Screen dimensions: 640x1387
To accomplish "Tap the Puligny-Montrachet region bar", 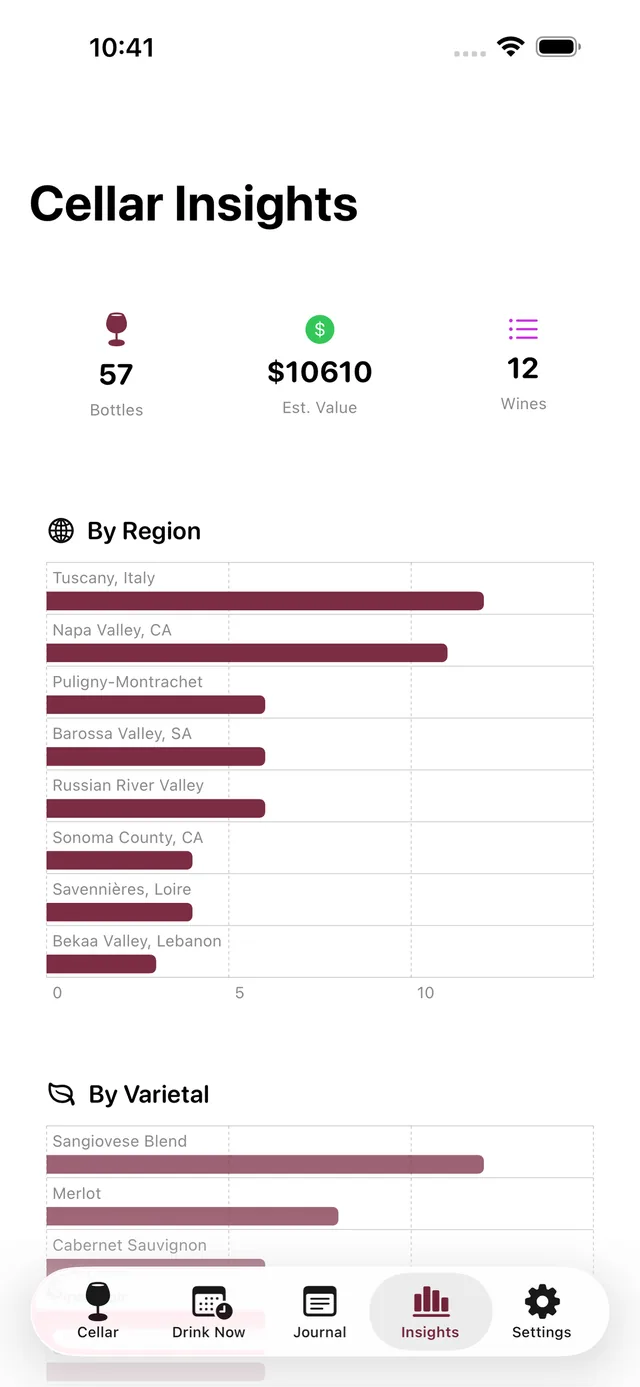I will tap(156, 705).
